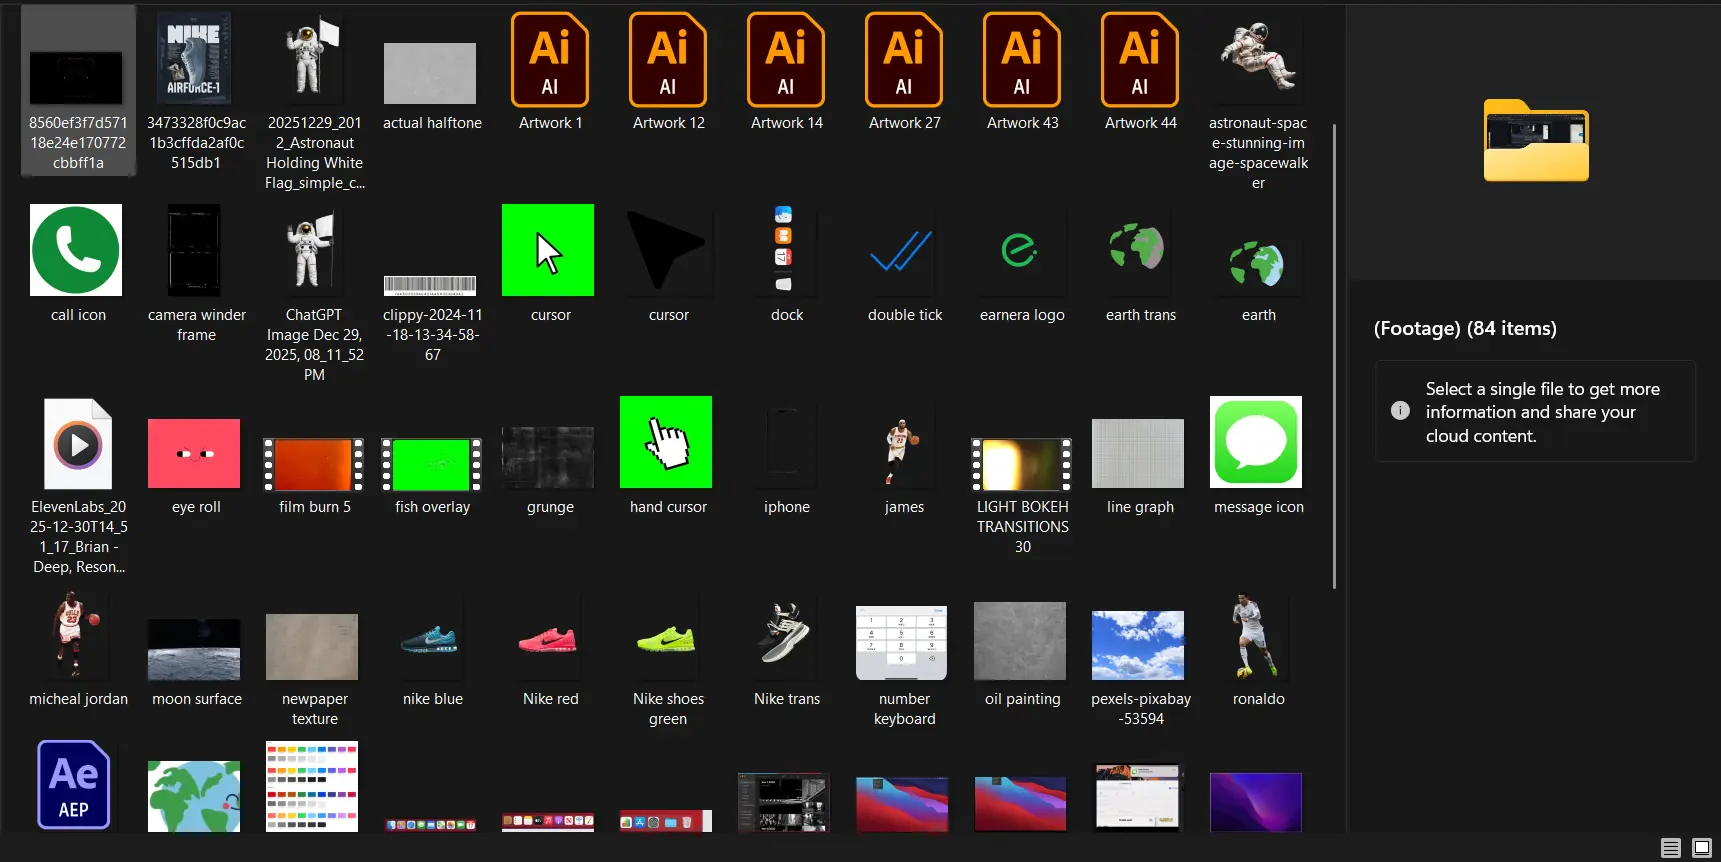Click the info icon in details pane
The width and height of the screenshot is (1721, 862).
point(1400,411)
